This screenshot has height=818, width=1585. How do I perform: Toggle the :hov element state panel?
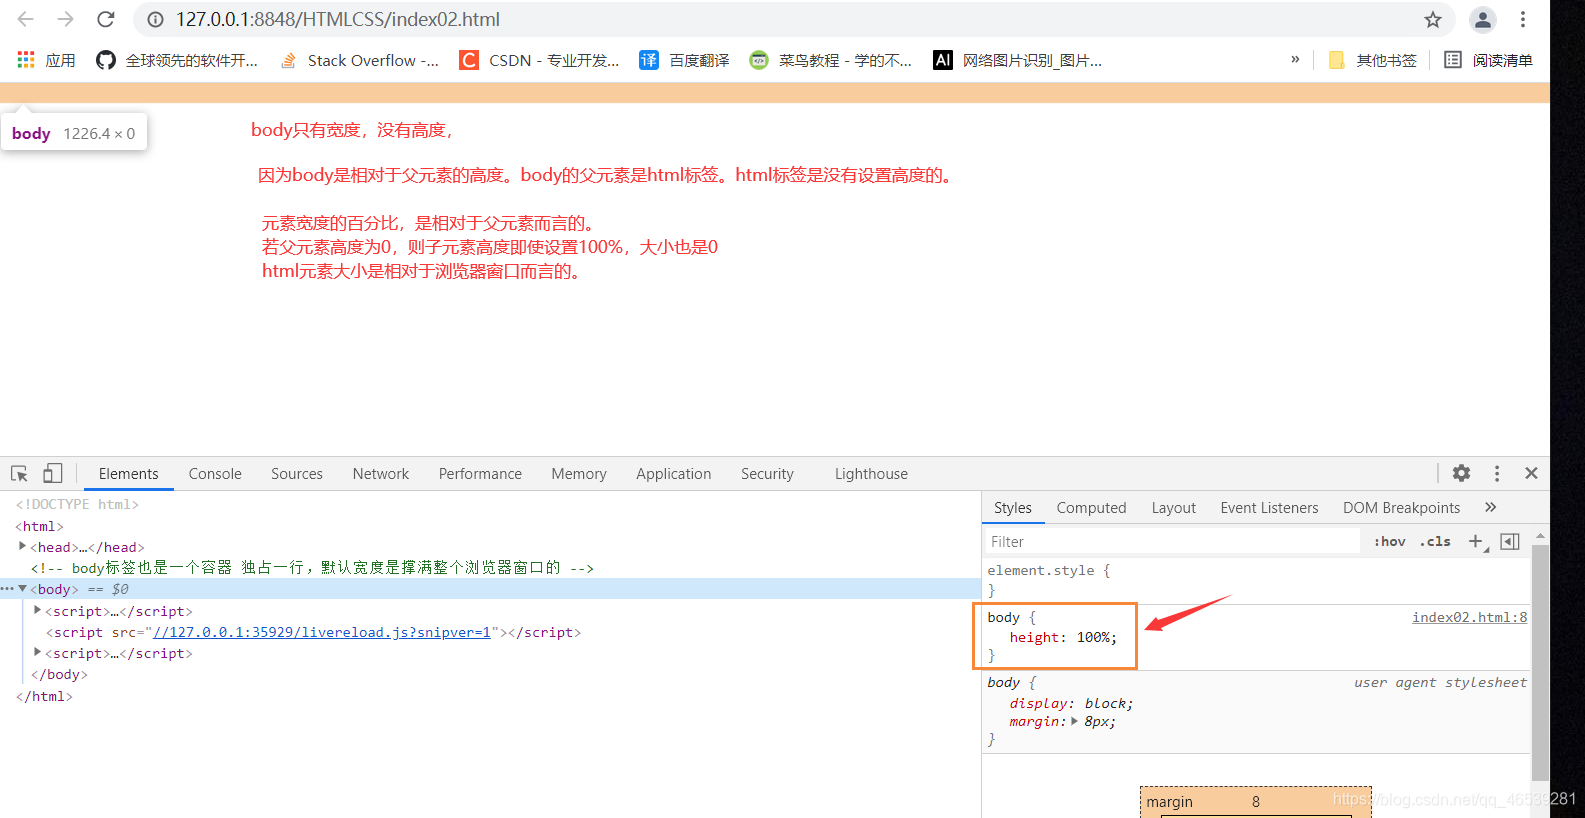point(1389,542)
